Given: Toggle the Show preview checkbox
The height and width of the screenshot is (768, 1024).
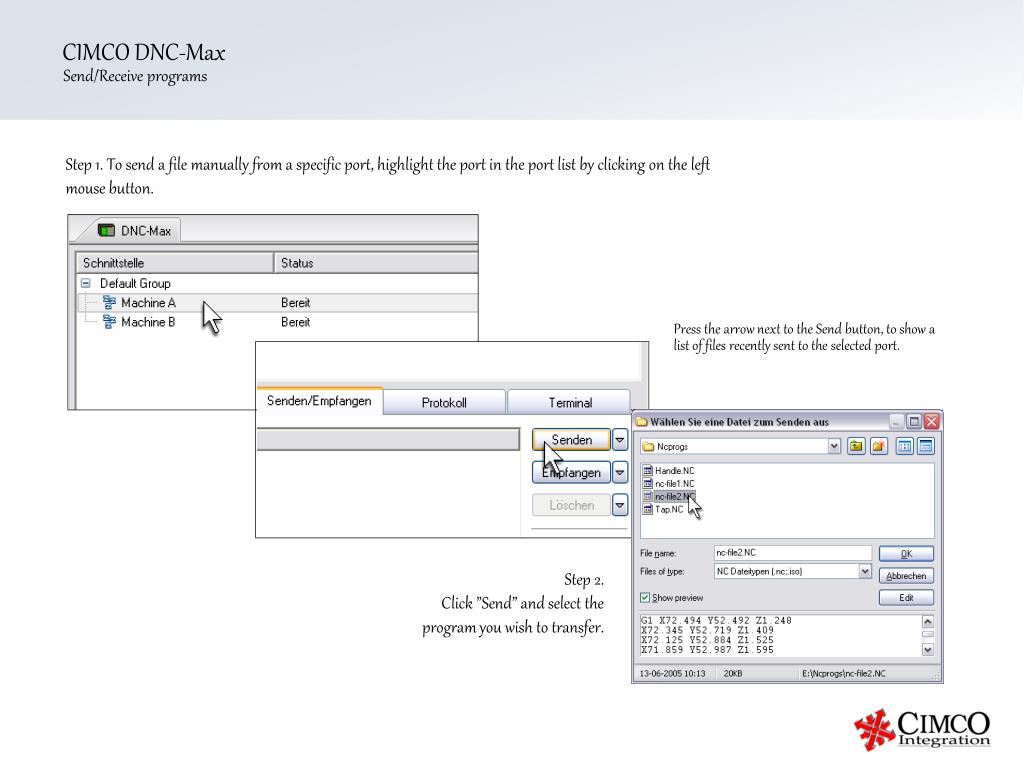Looking at the screenshot, I should (645, 598).
